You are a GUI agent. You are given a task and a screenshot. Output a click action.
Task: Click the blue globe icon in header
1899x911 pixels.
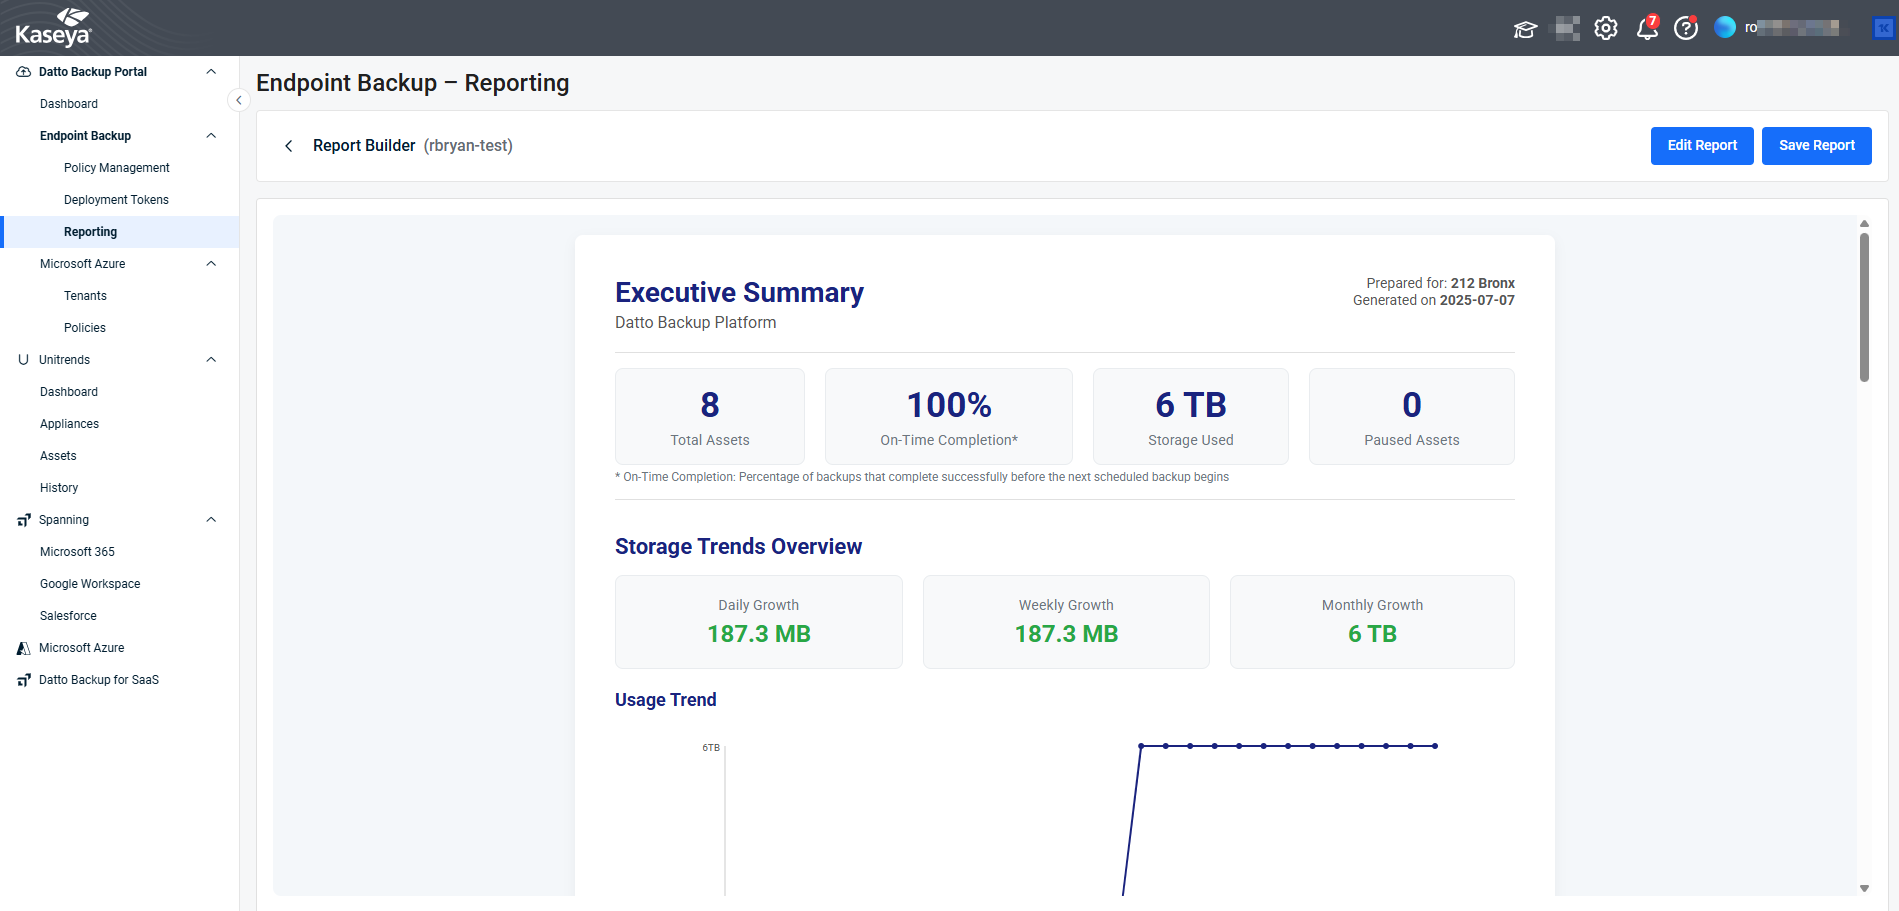click(x=1725, y=28)
